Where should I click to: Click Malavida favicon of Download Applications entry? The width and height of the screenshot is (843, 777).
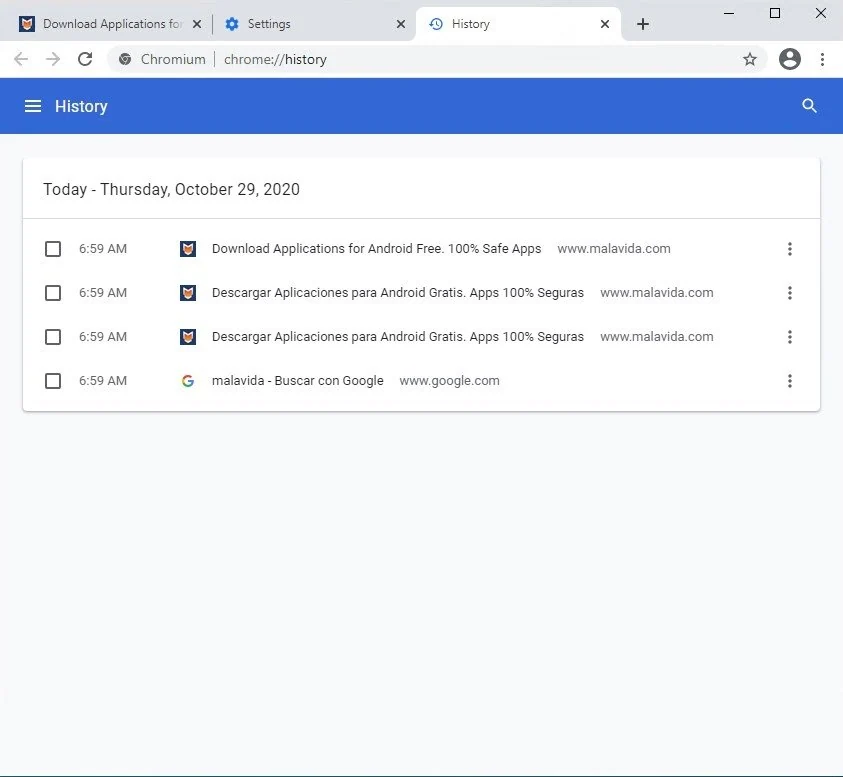coord(188,249)
